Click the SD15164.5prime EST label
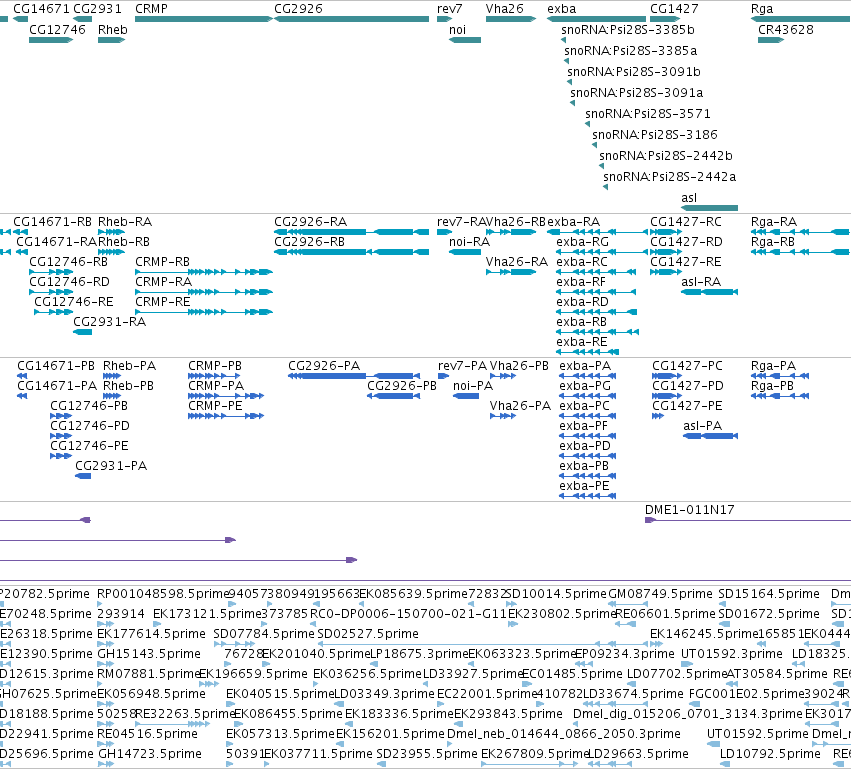851x769 pixels. pyautogui.click(x=769, y=594)
